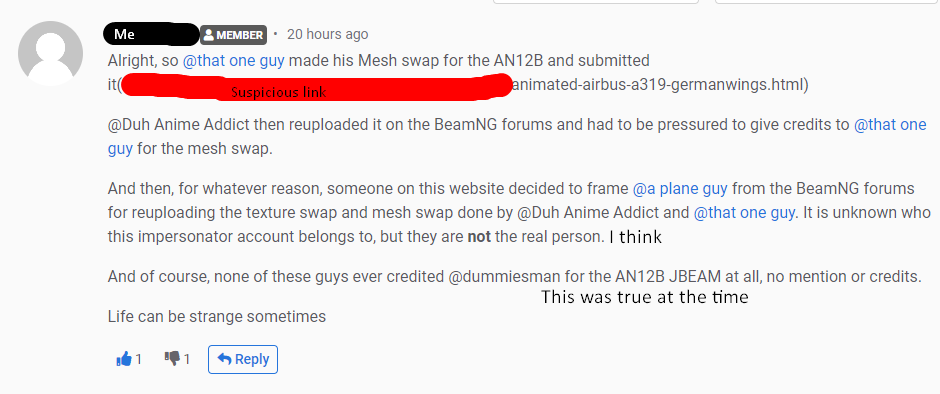Click the bold word "not" in the comment
Image resolution: width=940 pixels, height=394 pixels.
click(x=479, y=237)
